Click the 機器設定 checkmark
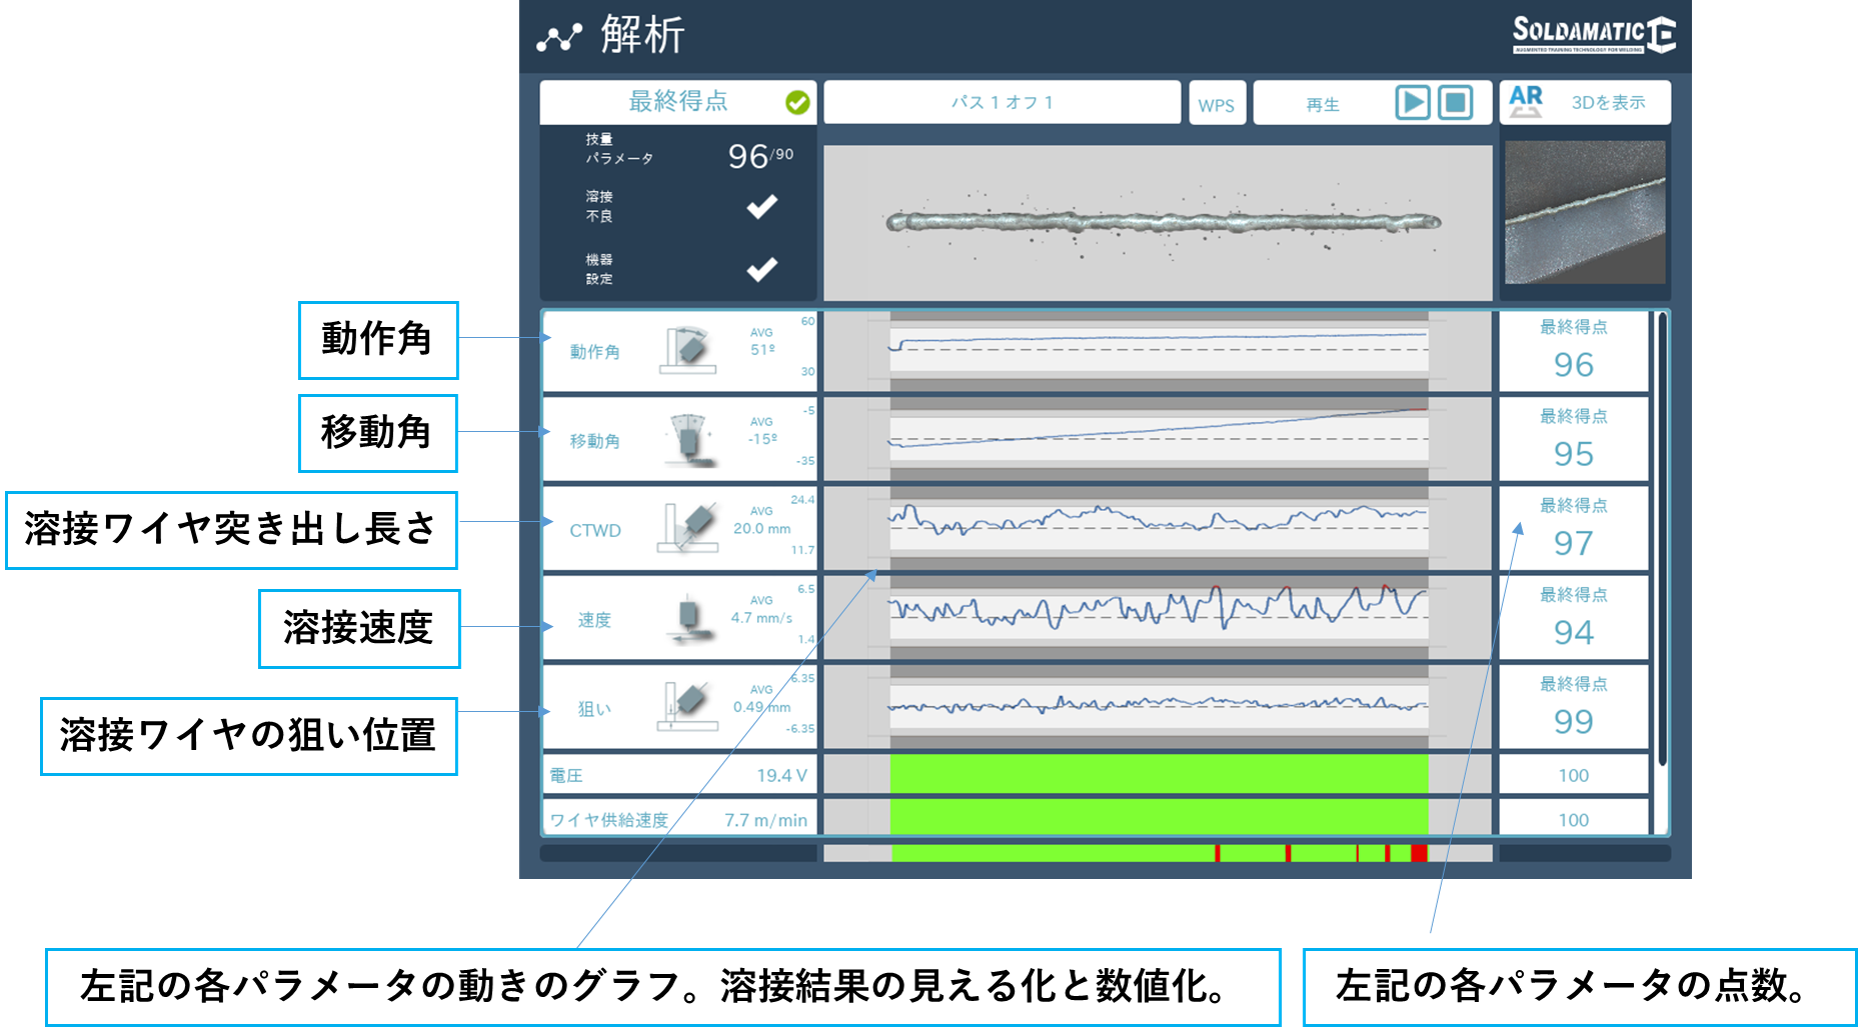Image resolution: width=1858 pixels, height=1033 pixels. 762,270
